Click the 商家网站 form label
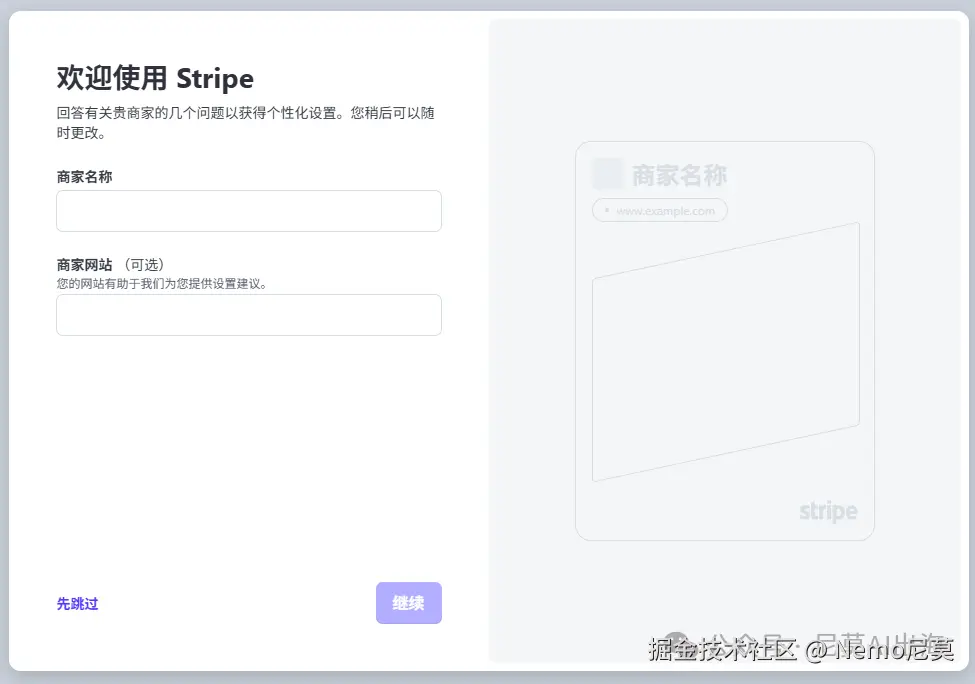The height and width of the screenshot is (684, 975). point(84,264)
